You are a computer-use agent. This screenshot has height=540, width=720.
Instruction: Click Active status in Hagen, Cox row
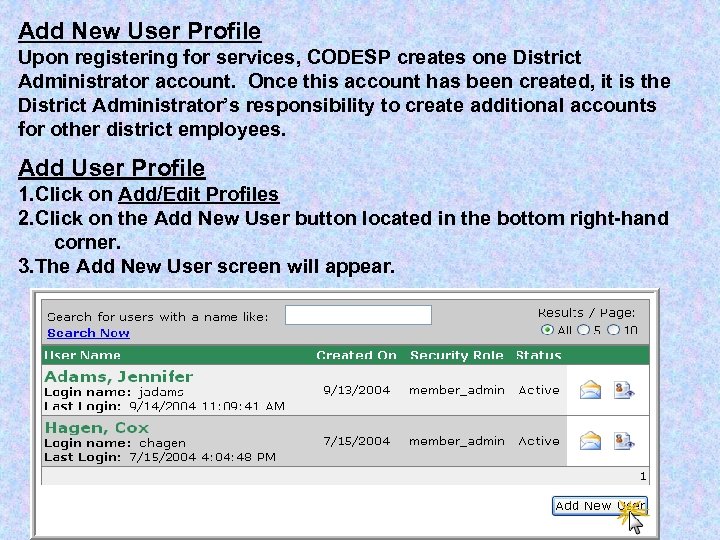pyautogui.click(x=539, y=441)
